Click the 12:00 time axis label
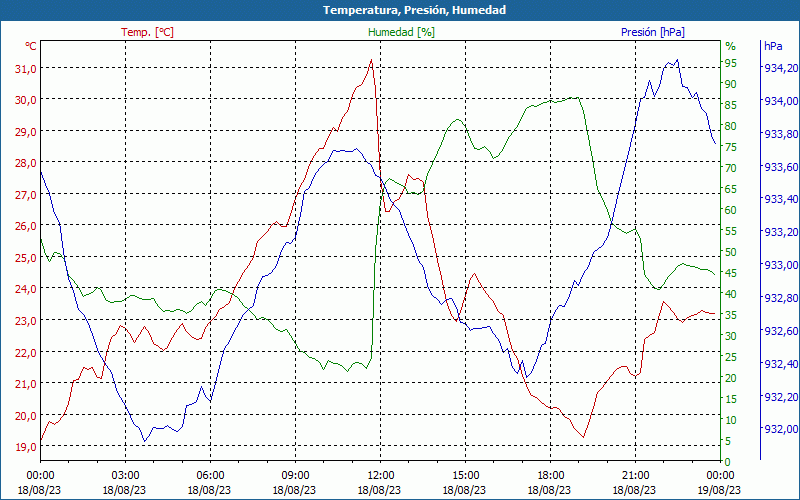 (380, 474)
